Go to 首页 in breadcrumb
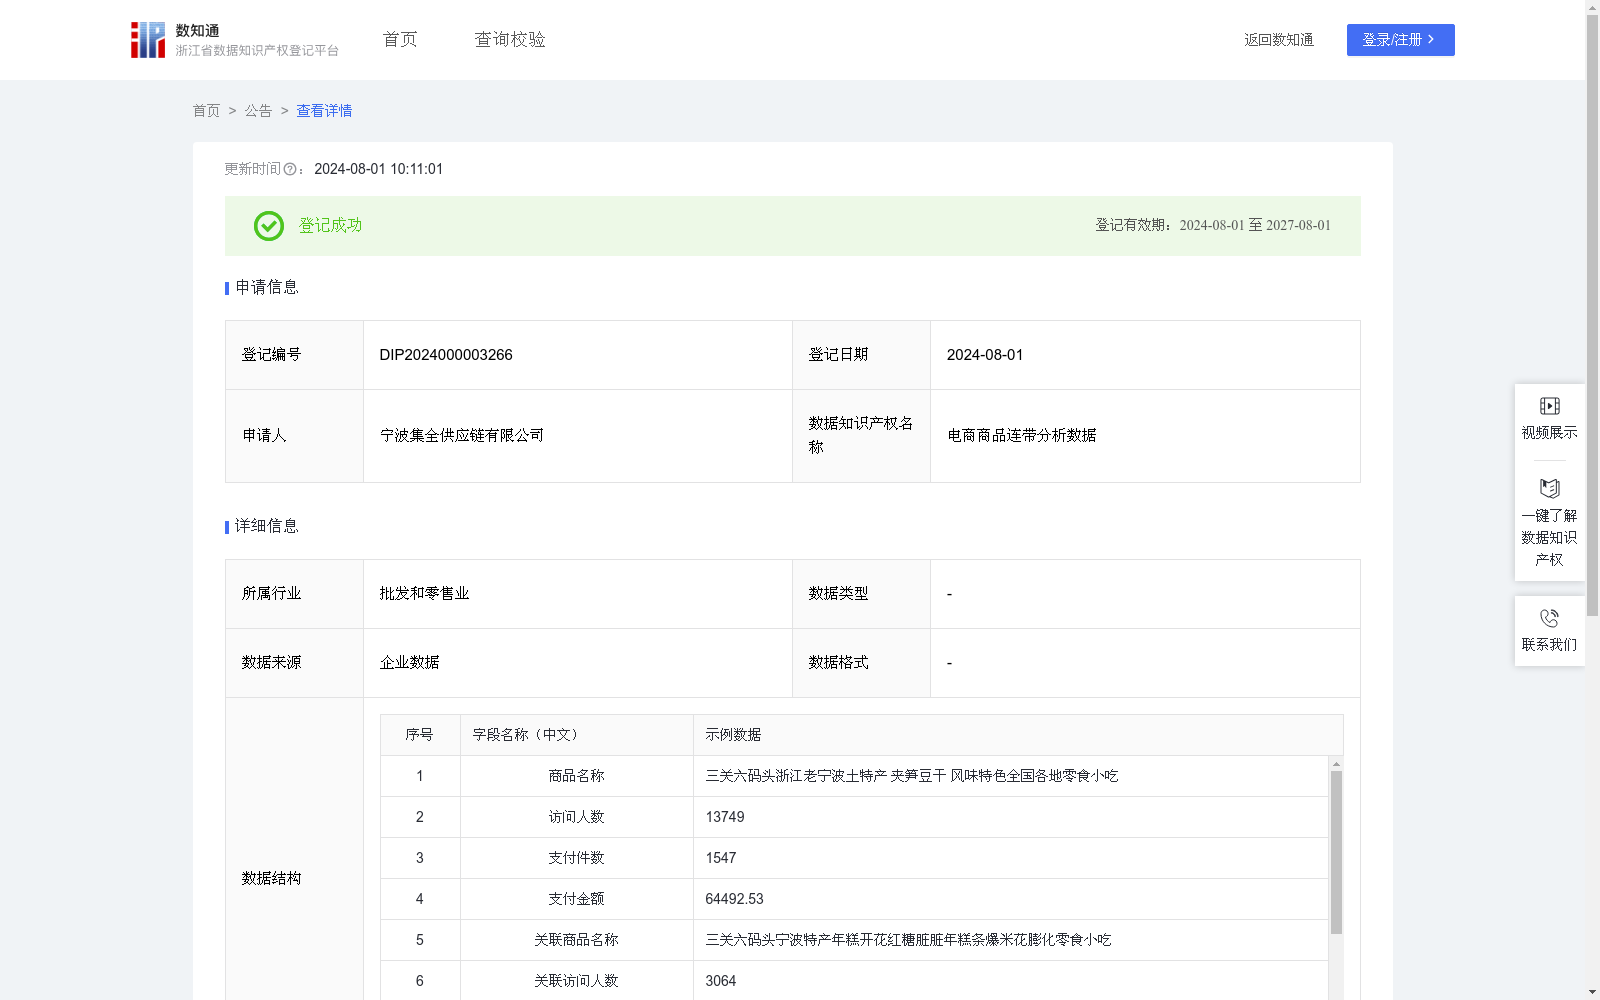 click(x=206, y=111)
